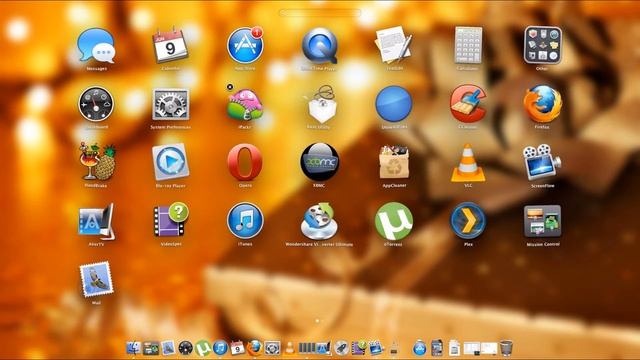The width and height of the screenshot is (640, 360).
Task: Open the Trash in the Dock
Action: pyautogui.click(x=506, y=348)
